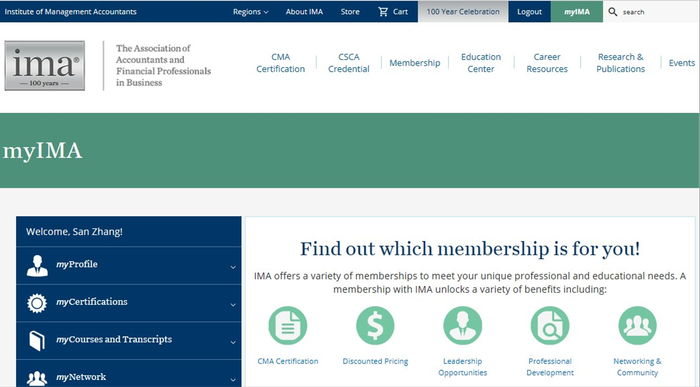Open the Membership menu
This screenshot has width=700, height=387.
click(415, 63)
